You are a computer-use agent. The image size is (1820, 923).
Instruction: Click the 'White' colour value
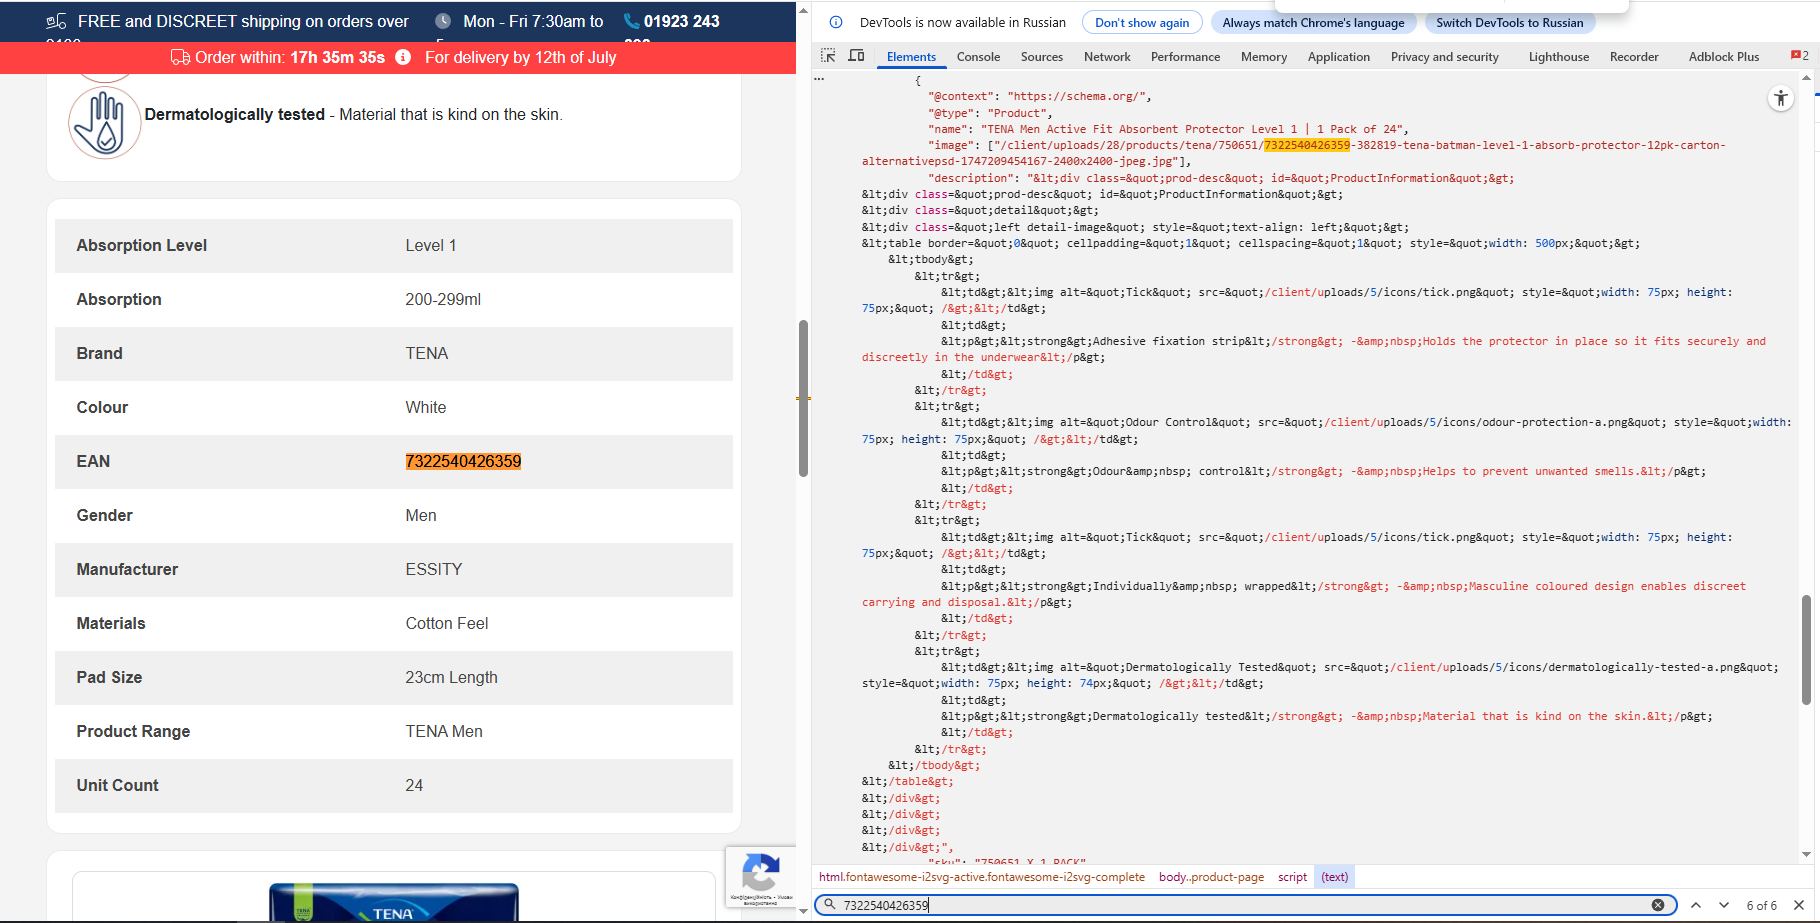(426, 407)
